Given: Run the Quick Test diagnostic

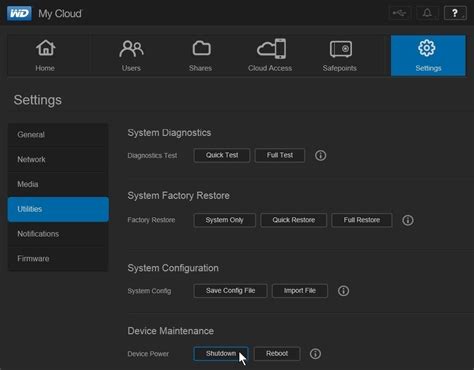Looking at the screenshot, I should tap(222, 155).
